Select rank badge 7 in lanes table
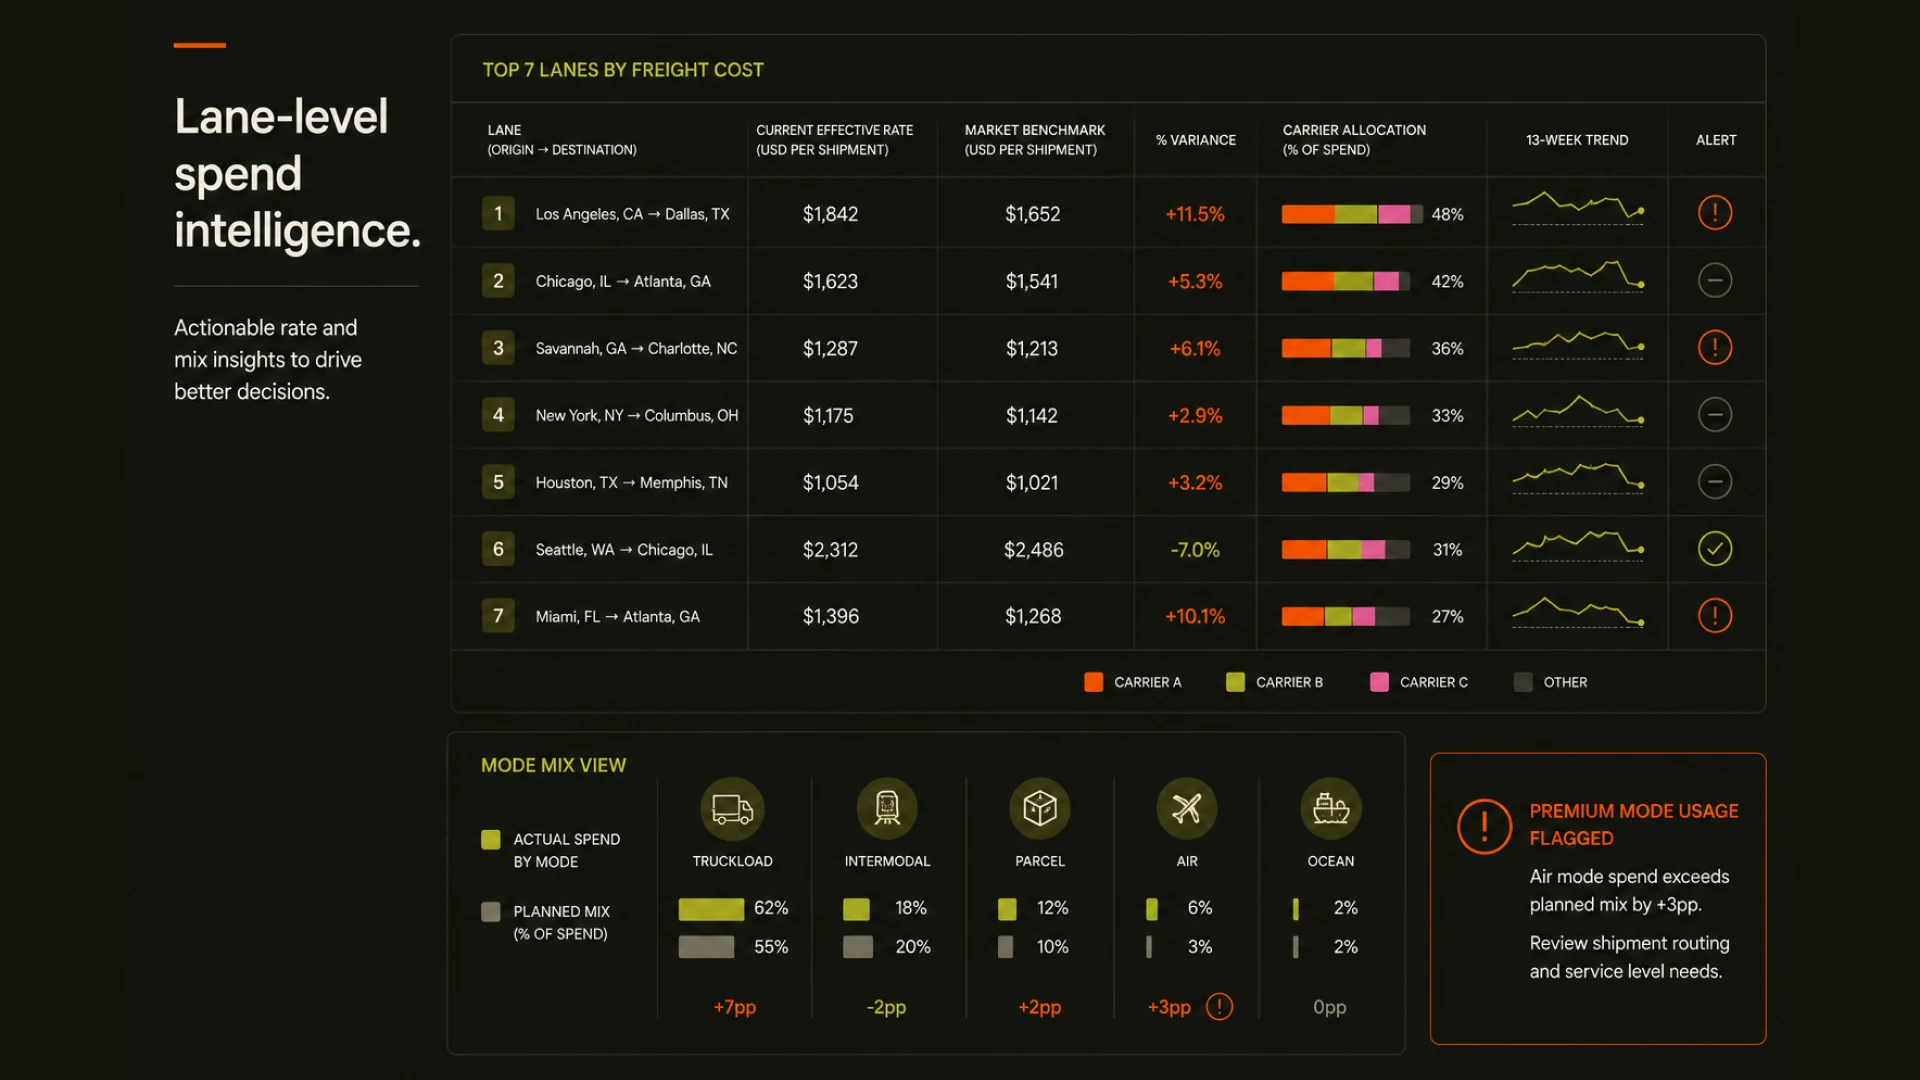The height and width of the screenshot is (1080, 1920). click(x=498, y=615)
